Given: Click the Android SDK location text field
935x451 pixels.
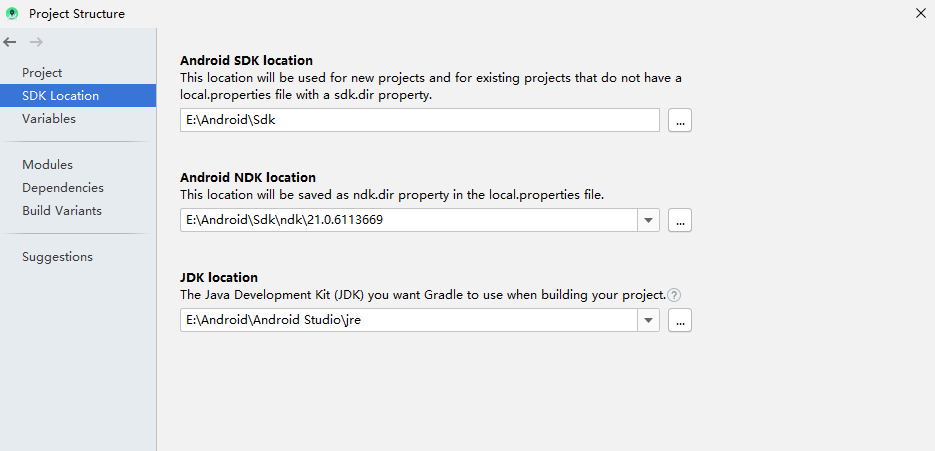Looking at the screenshot, I should [x=420, y=120].
